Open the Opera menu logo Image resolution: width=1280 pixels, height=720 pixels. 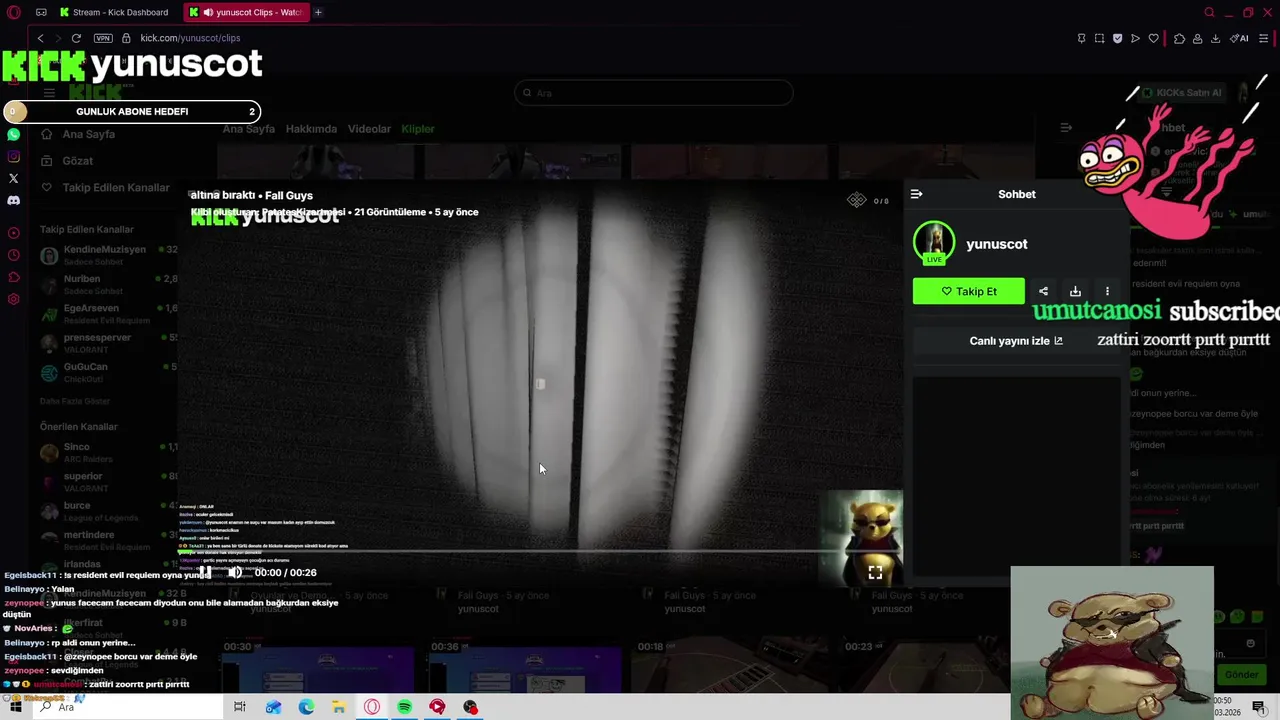pos(14,12)
